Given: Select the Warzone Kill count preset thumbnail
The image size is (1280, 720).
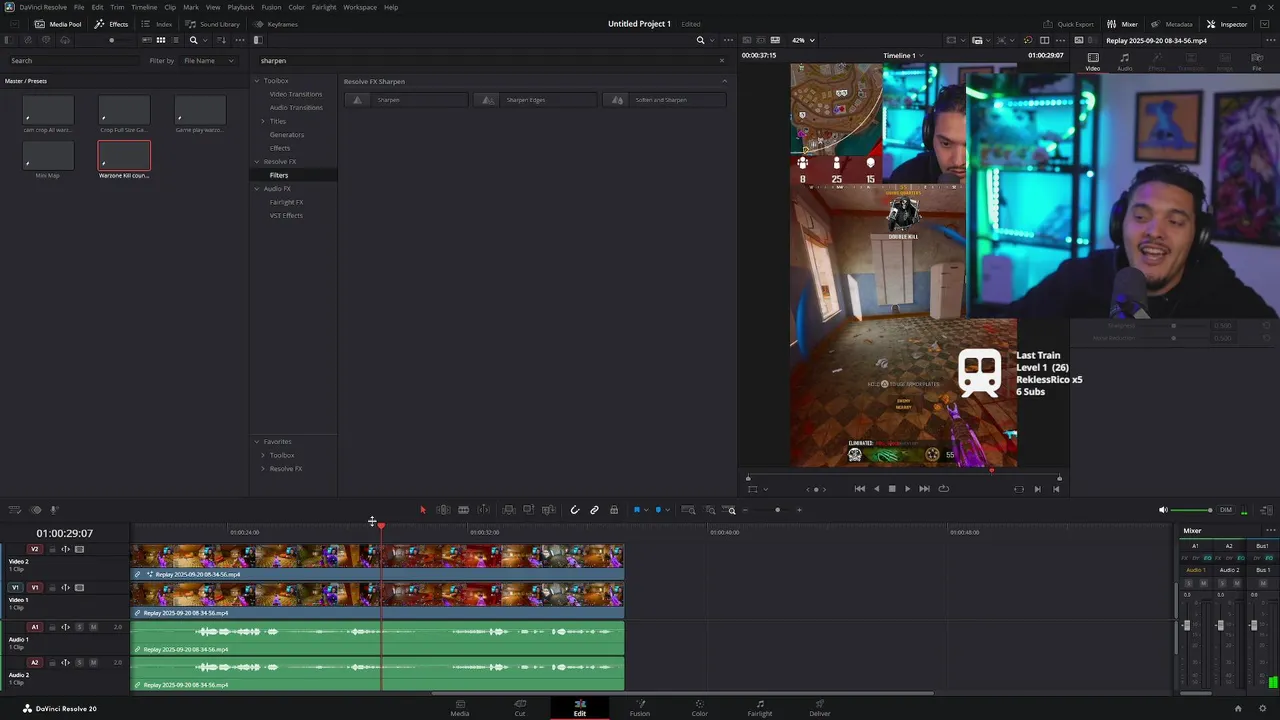Looking at the screenshot, I should click(124, 156).
